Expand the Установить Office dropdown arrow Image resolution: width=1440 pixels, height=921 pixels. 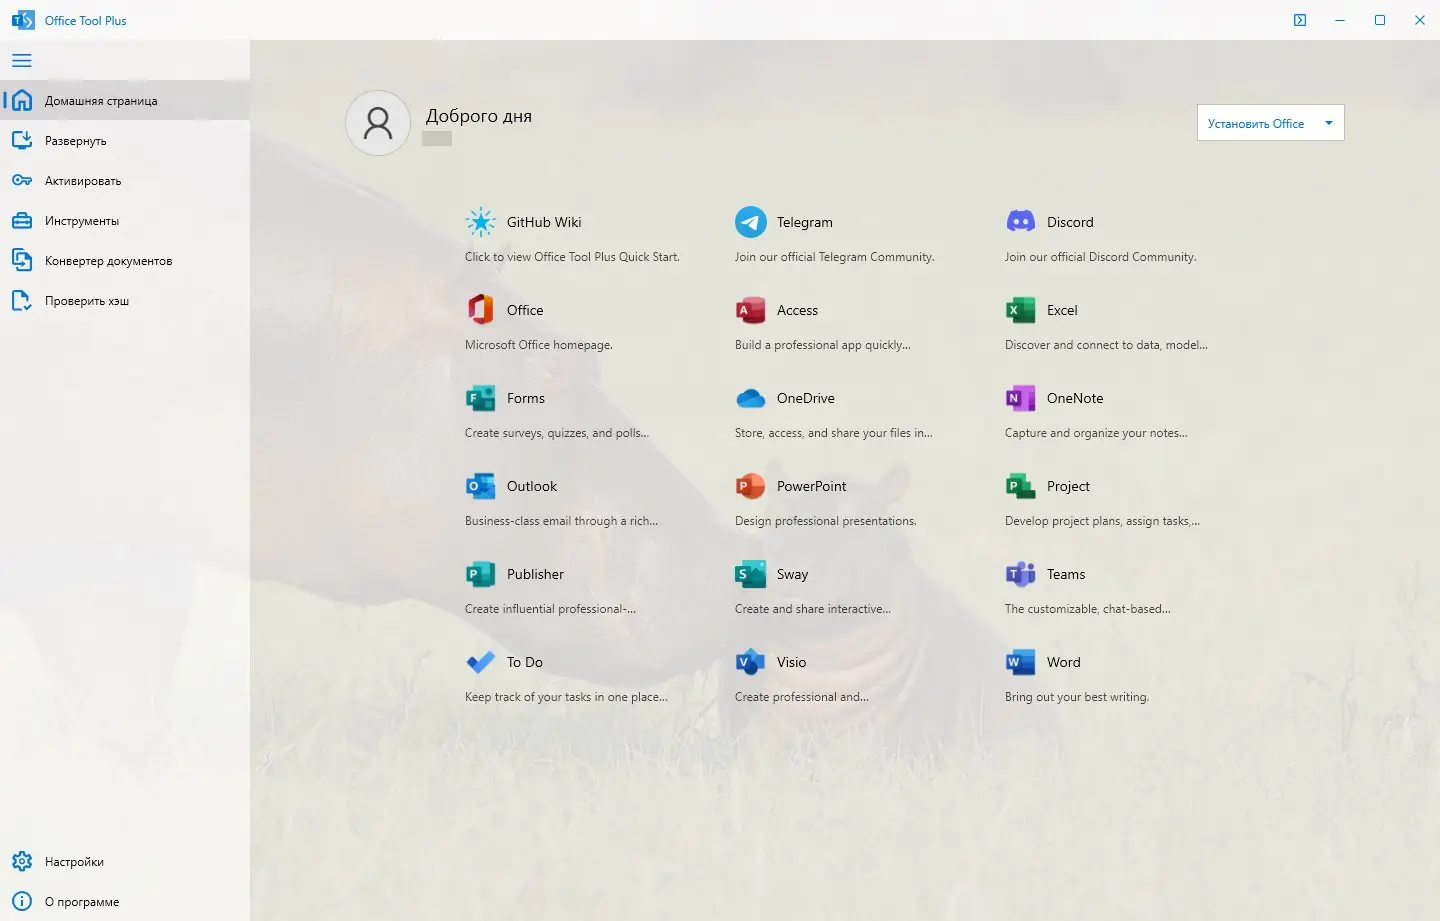[1329, 123]
